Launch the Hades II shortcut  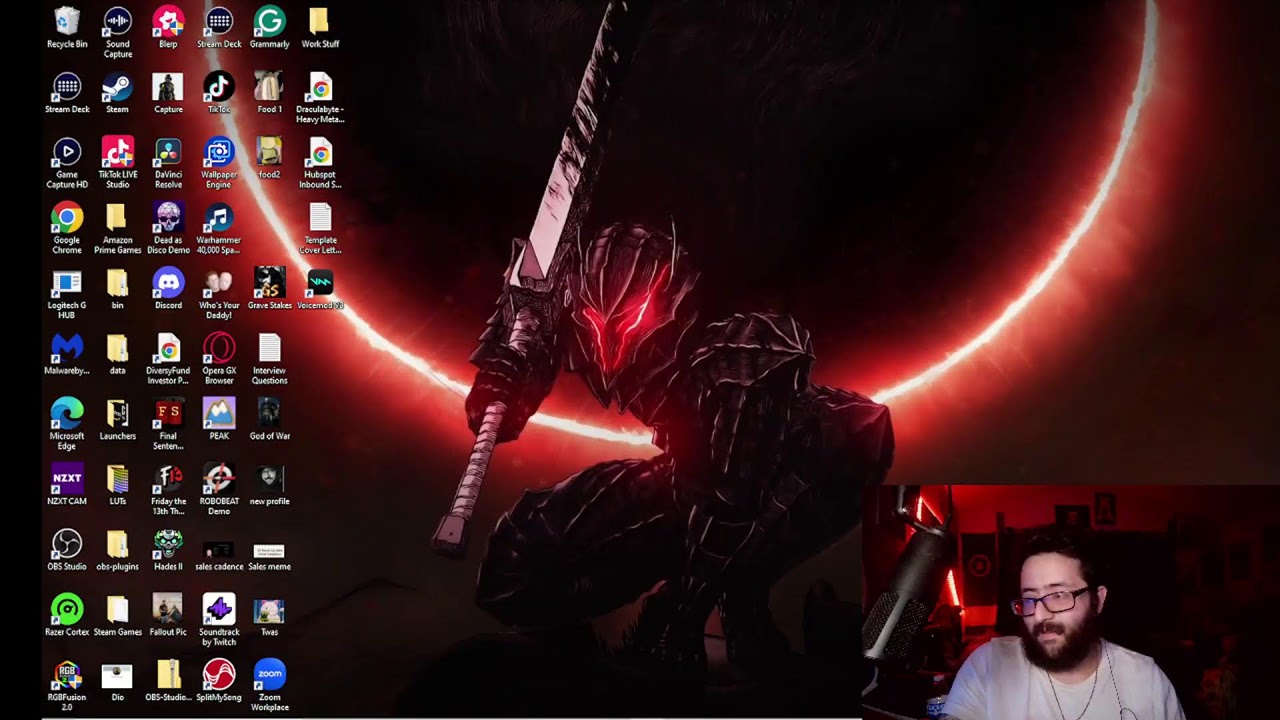click(x=168, y=550)
